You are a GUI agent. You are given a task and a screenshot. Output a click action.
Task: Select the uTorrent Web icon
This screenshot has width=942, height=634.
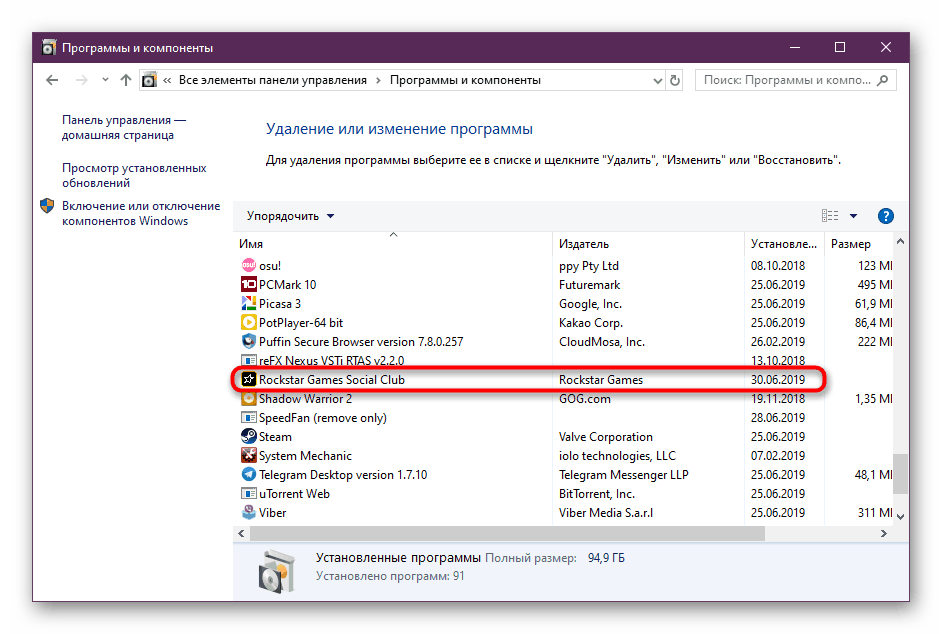pyautogui.click(x=249, y=493)
